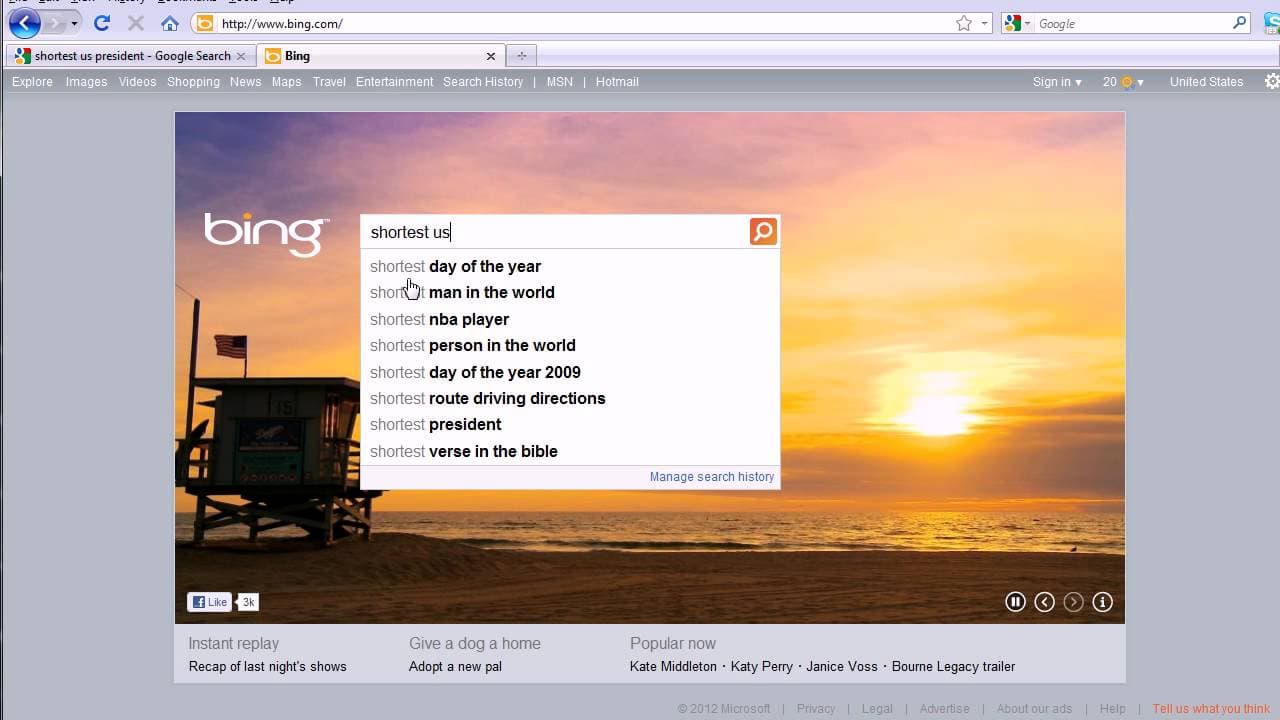Open the image info icon
Screen dimensions: 1280x720
coord(1102,602)
